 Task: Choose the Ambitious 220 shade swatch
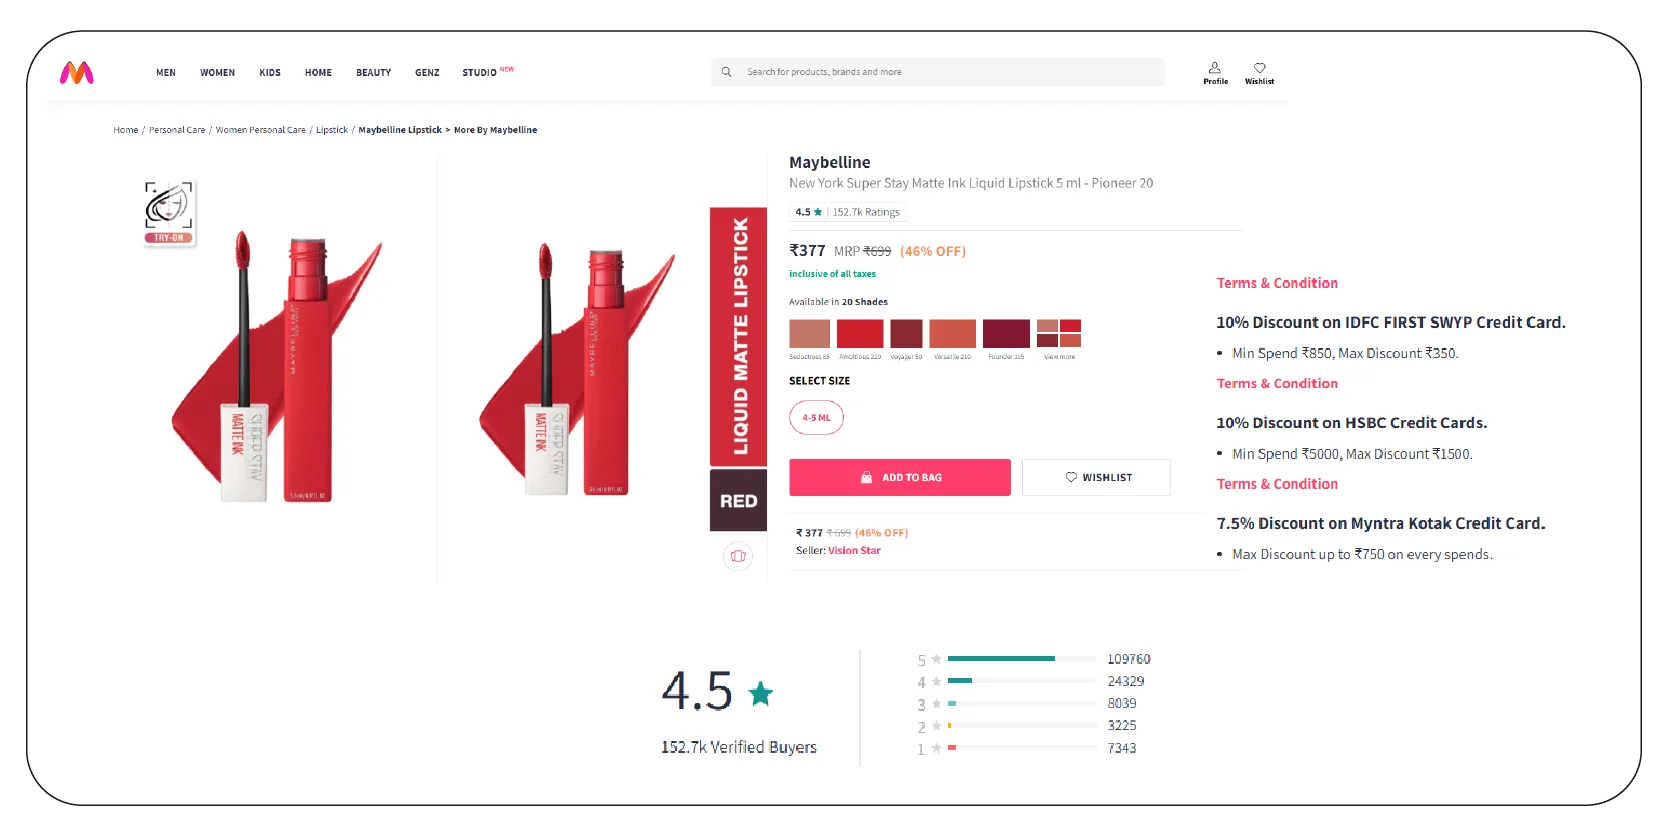click(x=860, y=334)
